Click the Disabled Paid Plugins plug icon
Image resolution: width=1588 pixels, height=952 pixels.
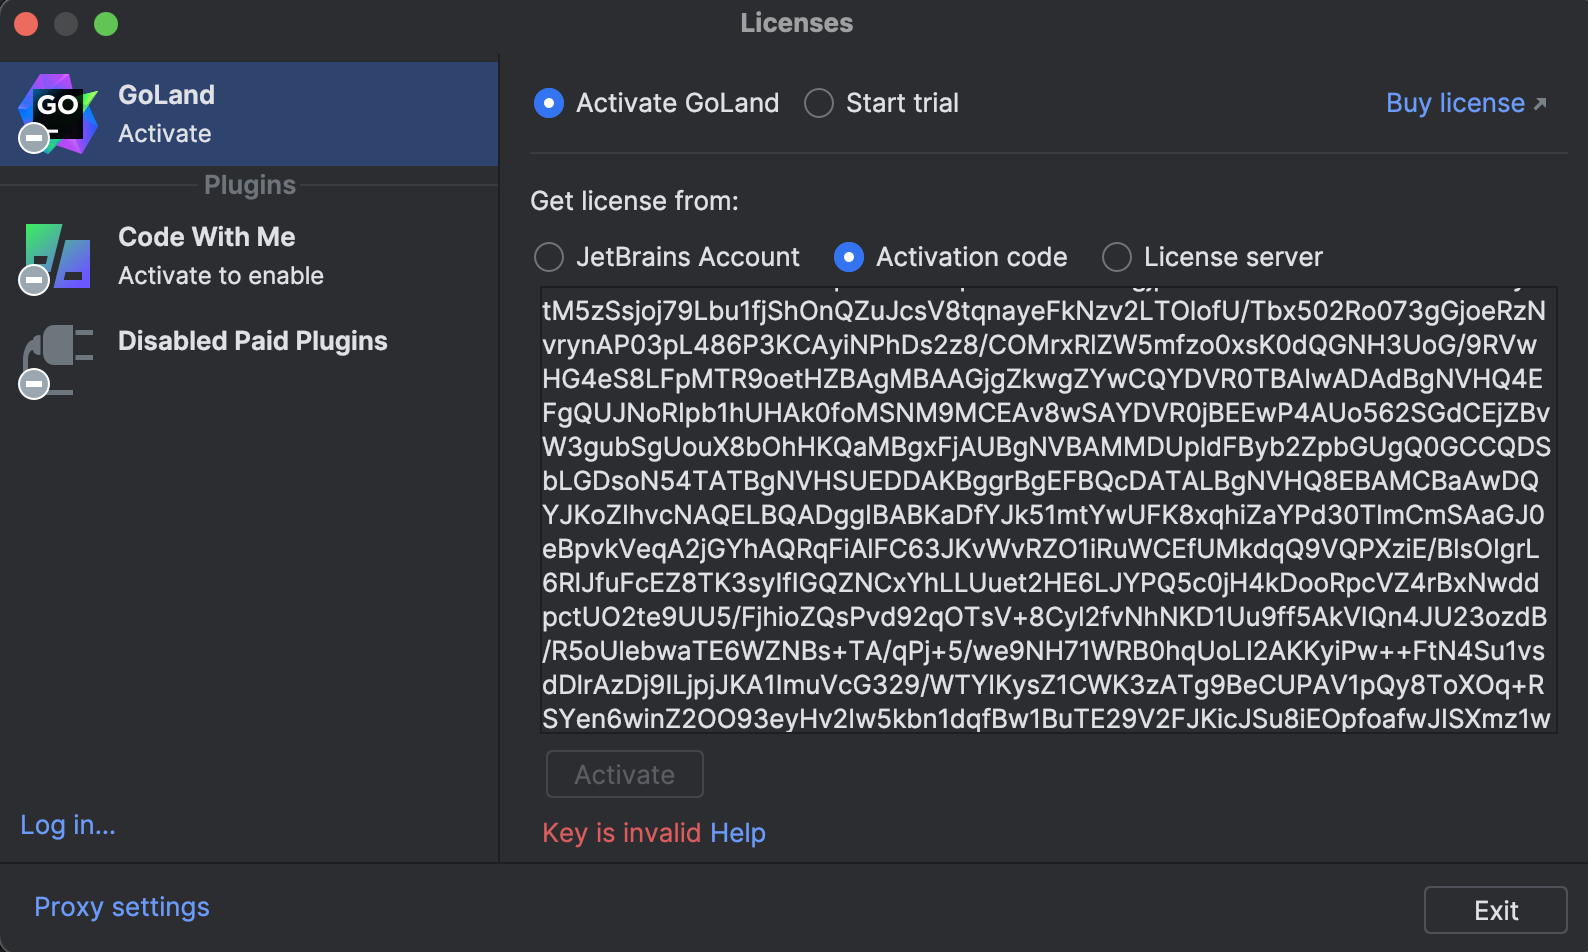point(58,360)
